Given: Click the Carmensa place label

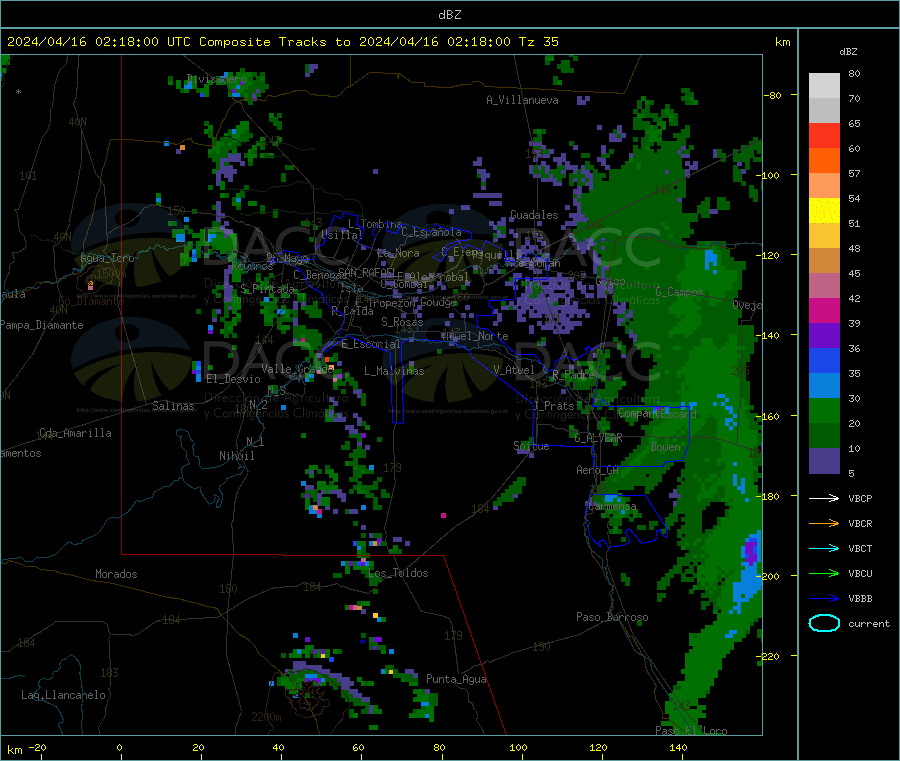Looking at the screenshot, I should 612,506.
